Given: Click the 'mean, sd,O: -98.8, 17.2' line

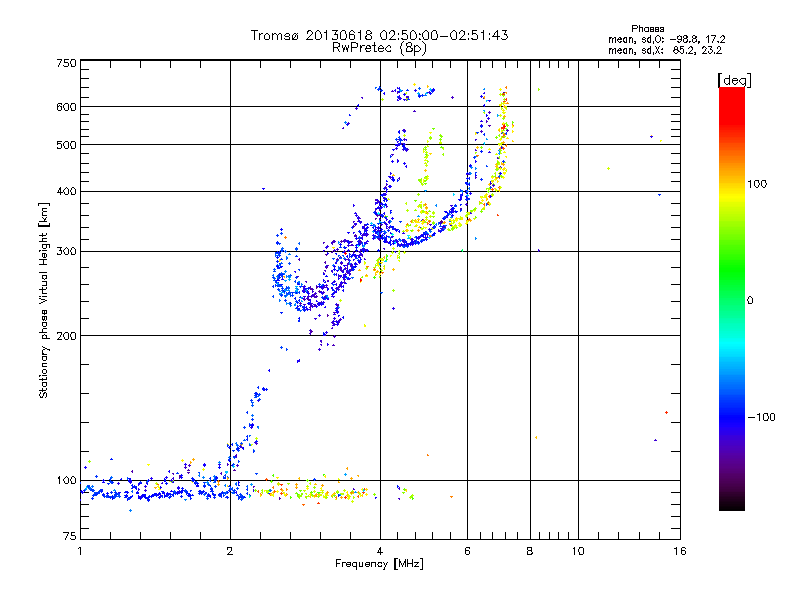Looking at the screenshot, I should pos(666,39).
